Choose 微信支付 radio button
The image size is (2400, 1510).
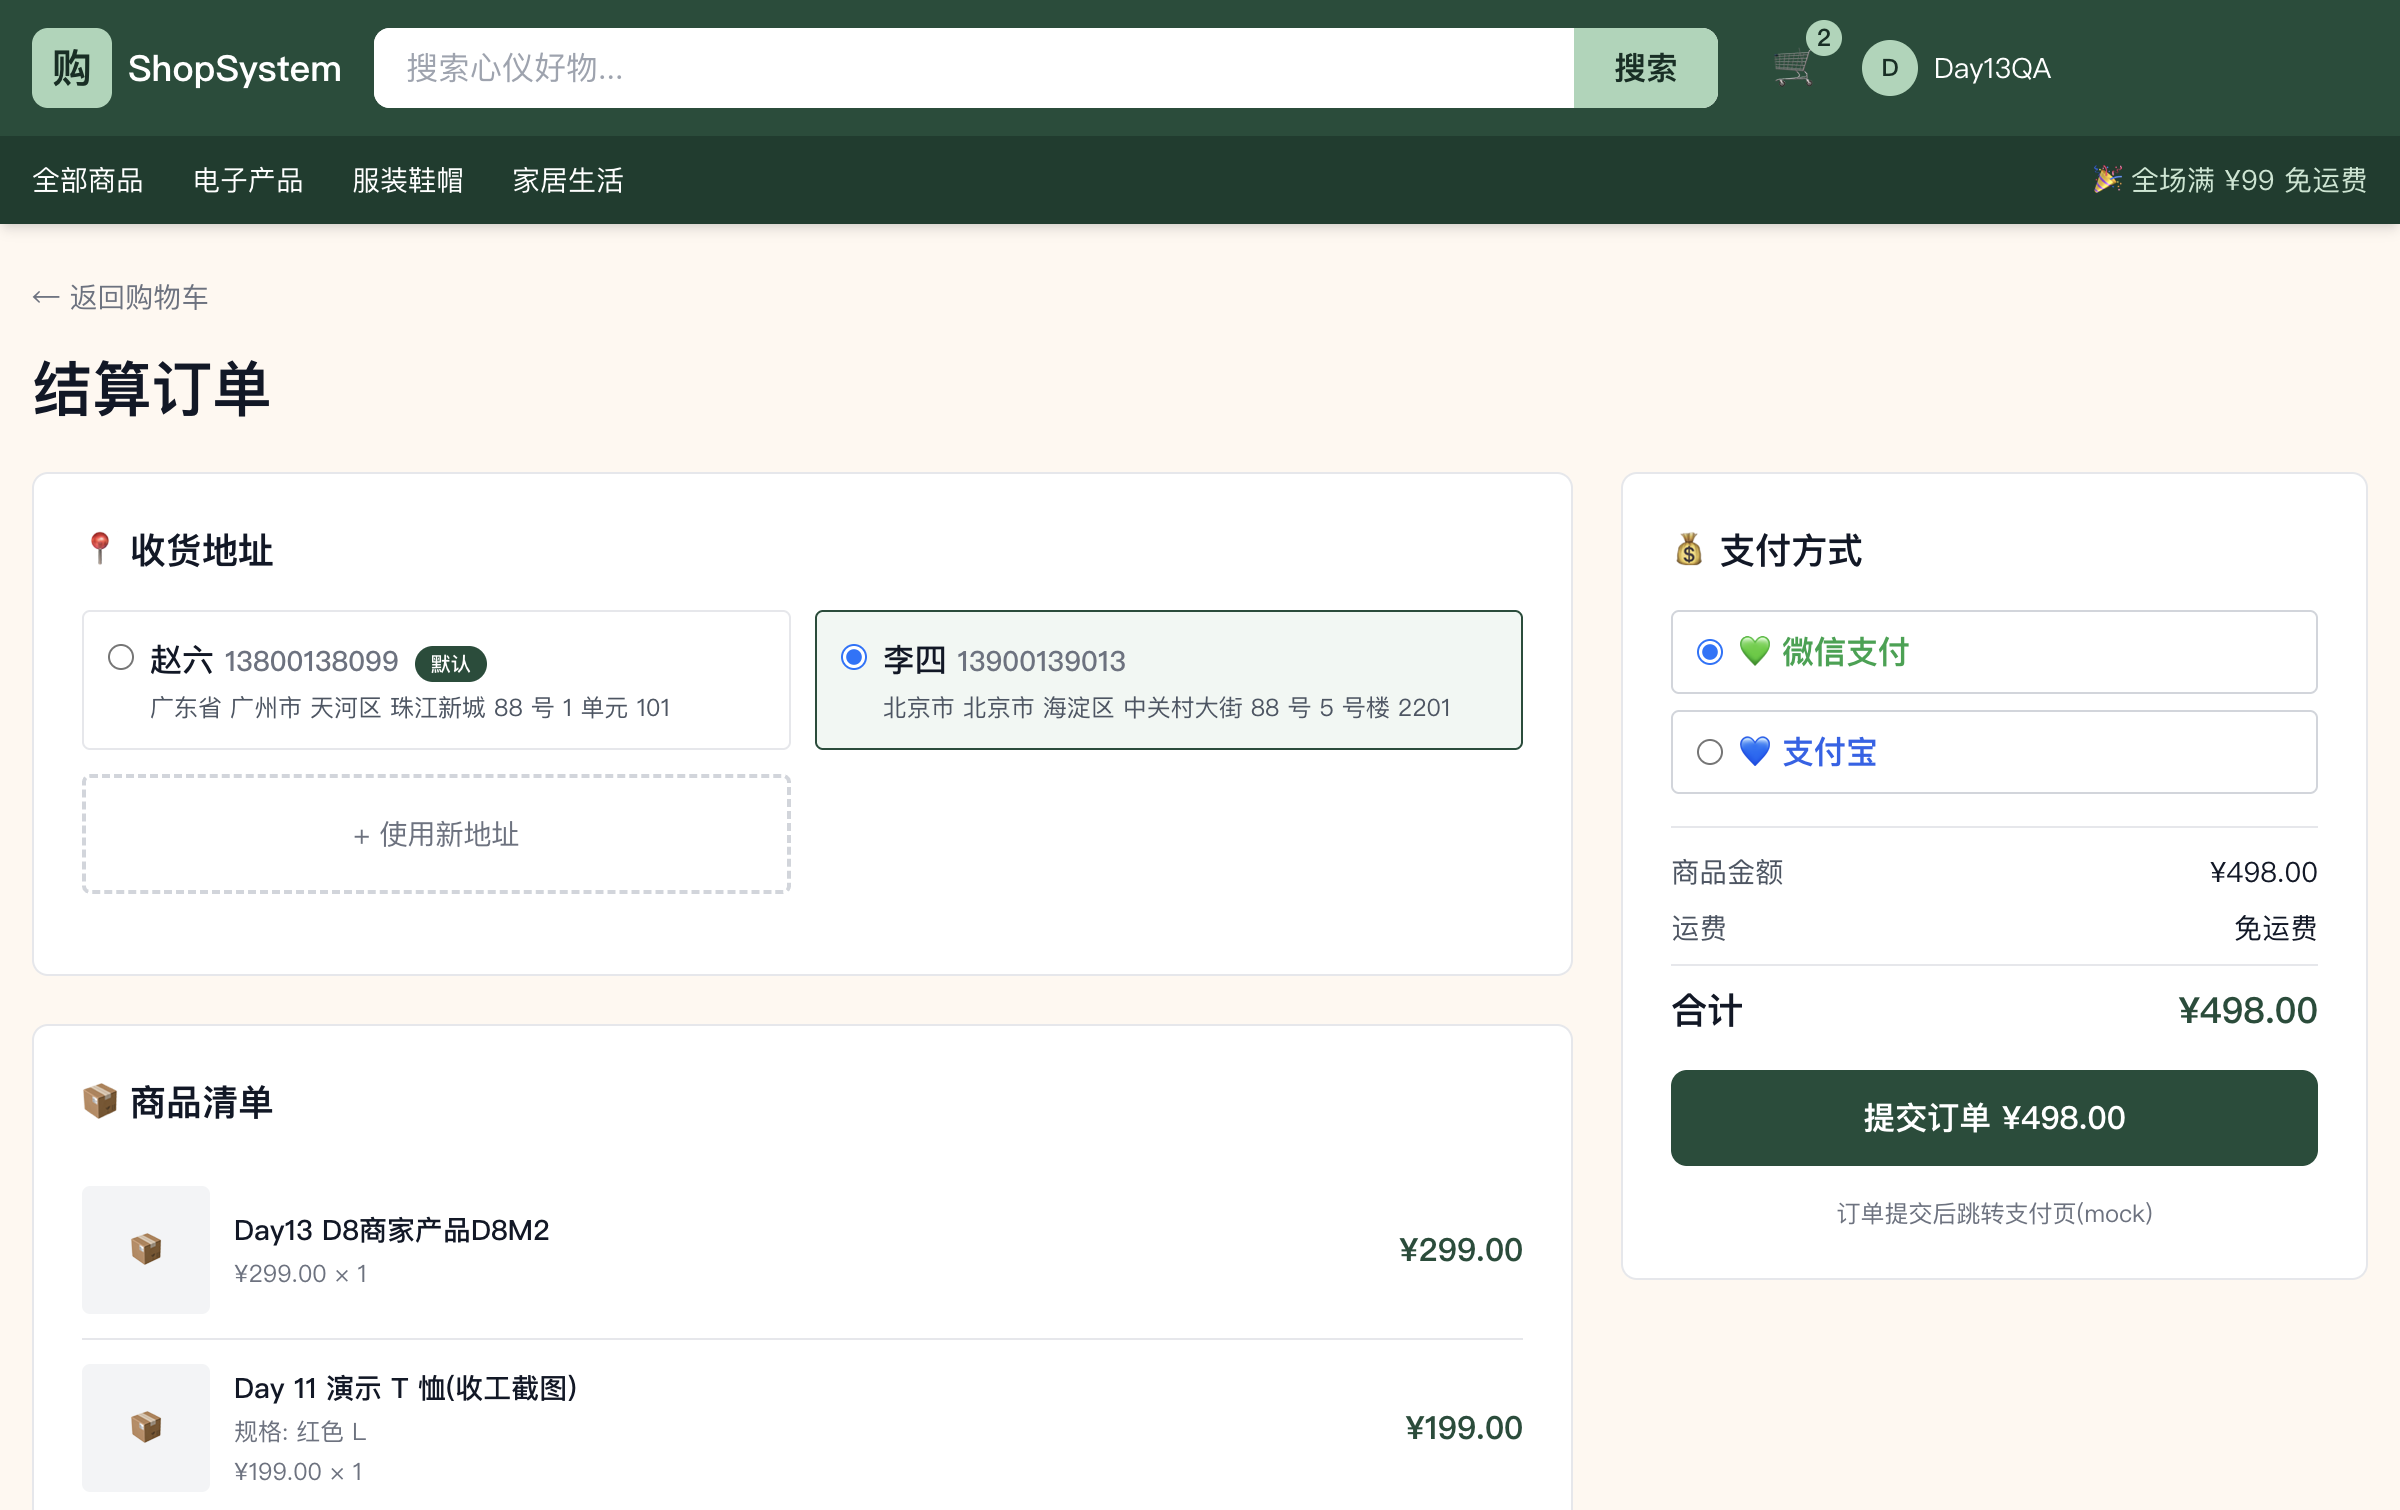[x=1710, y=652]
